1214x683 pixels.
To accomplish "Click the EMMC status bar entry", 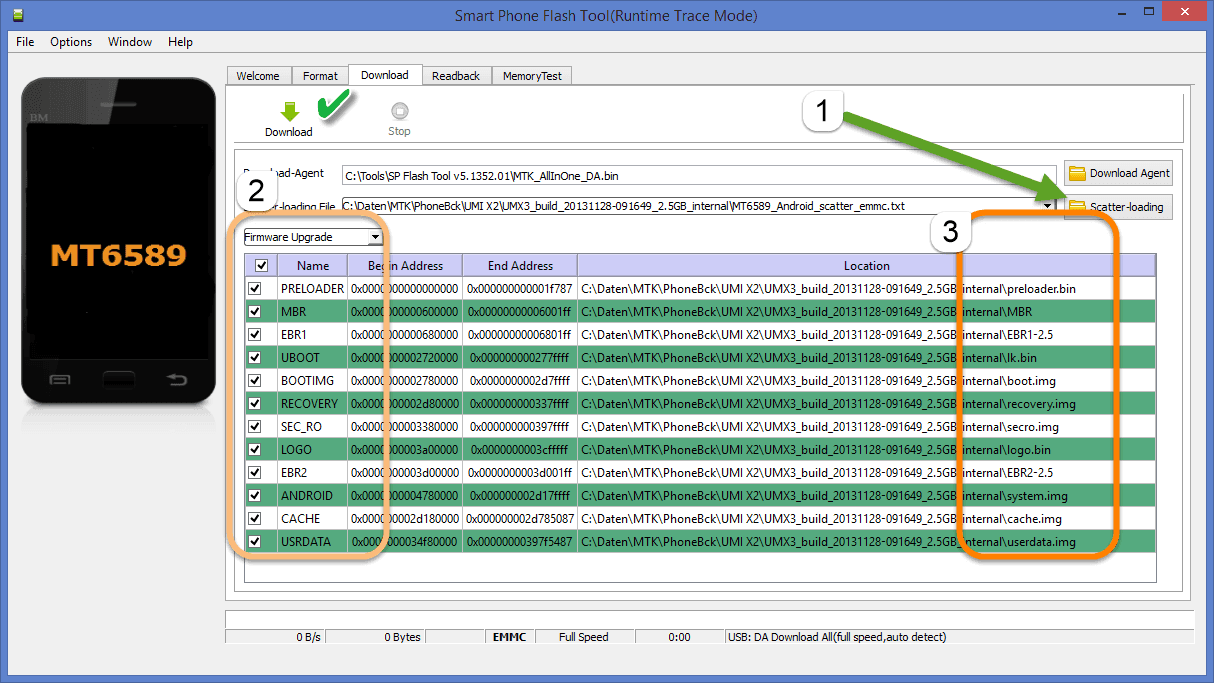I will click(509, 637).
